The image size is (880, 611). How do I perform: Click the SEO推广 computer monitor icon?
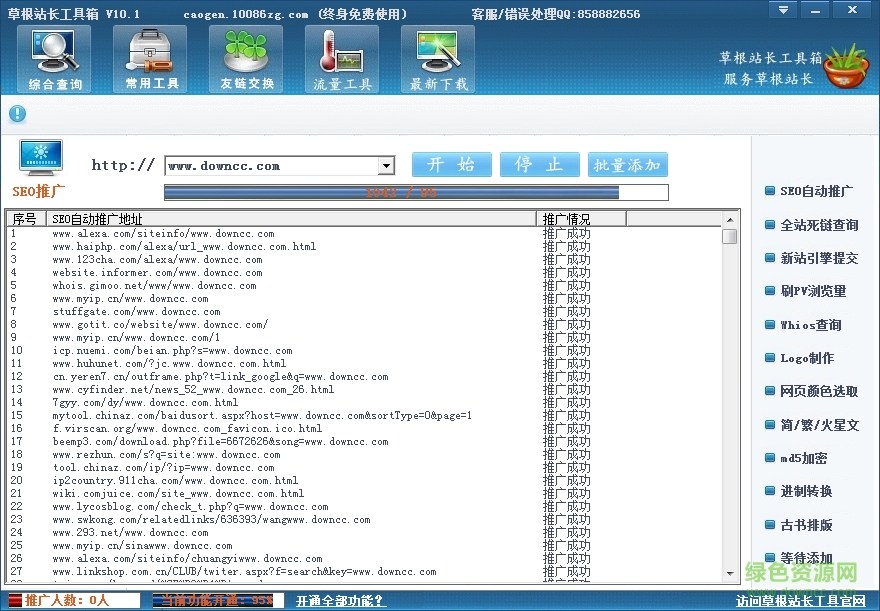[x=41, y=158]
